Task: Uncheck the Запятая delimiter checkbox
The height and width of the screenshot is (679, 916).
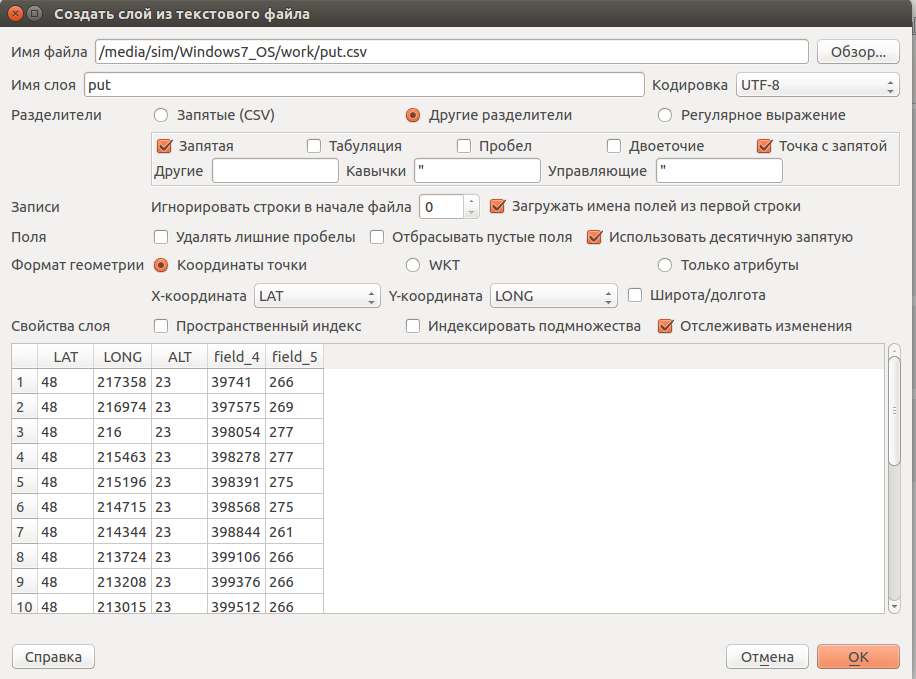Action: coord(166,146)
